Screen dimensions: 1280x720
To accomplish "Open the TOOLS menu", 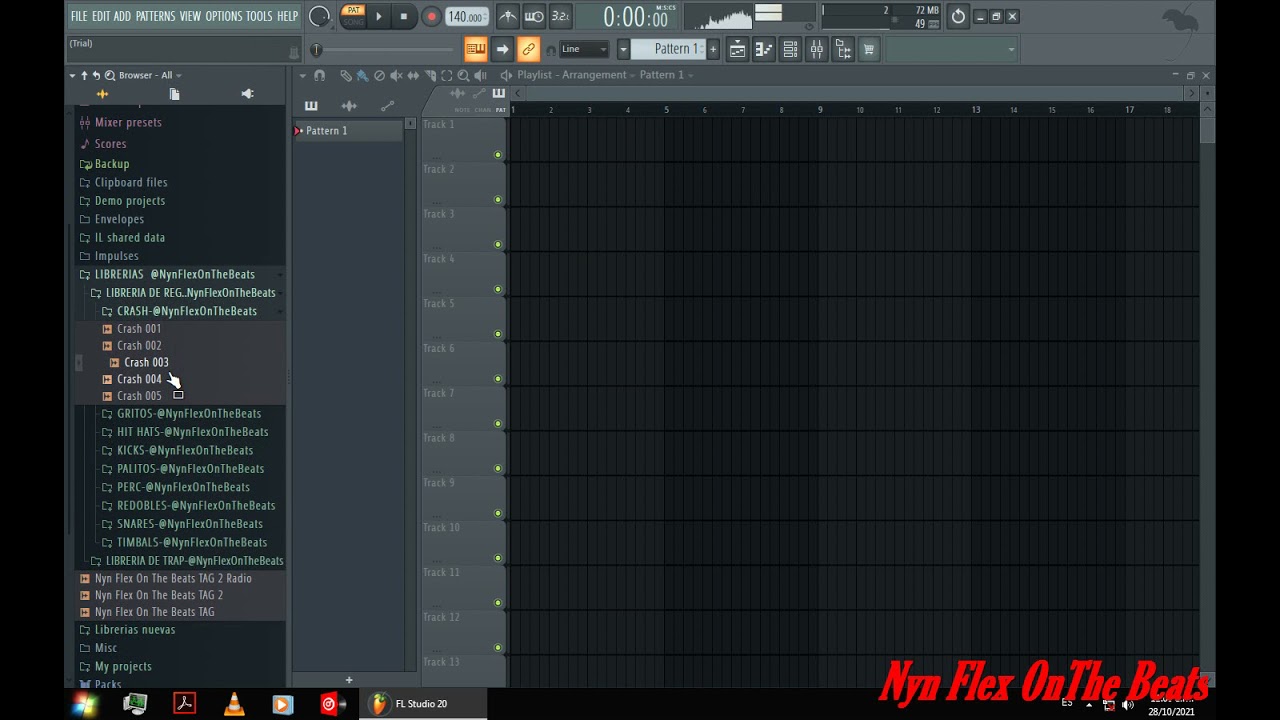I will pyautogui.click(x=259, y=17).
